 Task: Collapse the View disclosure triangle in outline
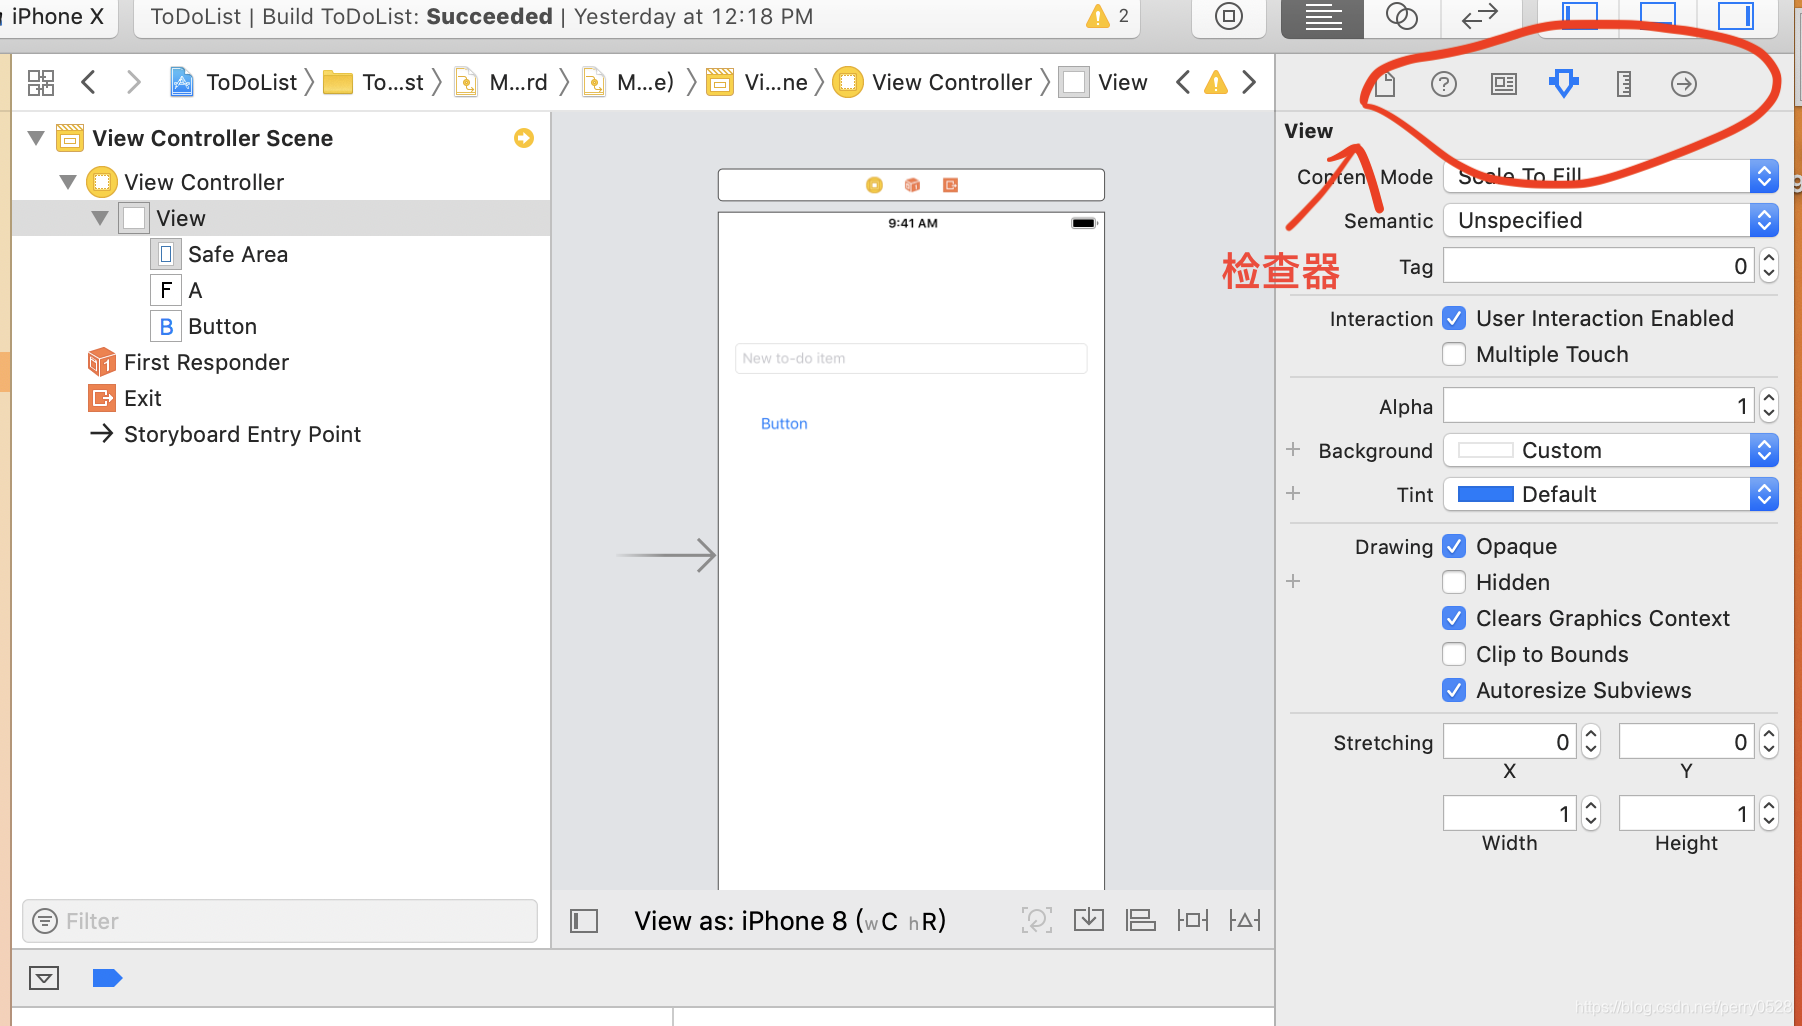pyautogui.click(x=100, y=218)
